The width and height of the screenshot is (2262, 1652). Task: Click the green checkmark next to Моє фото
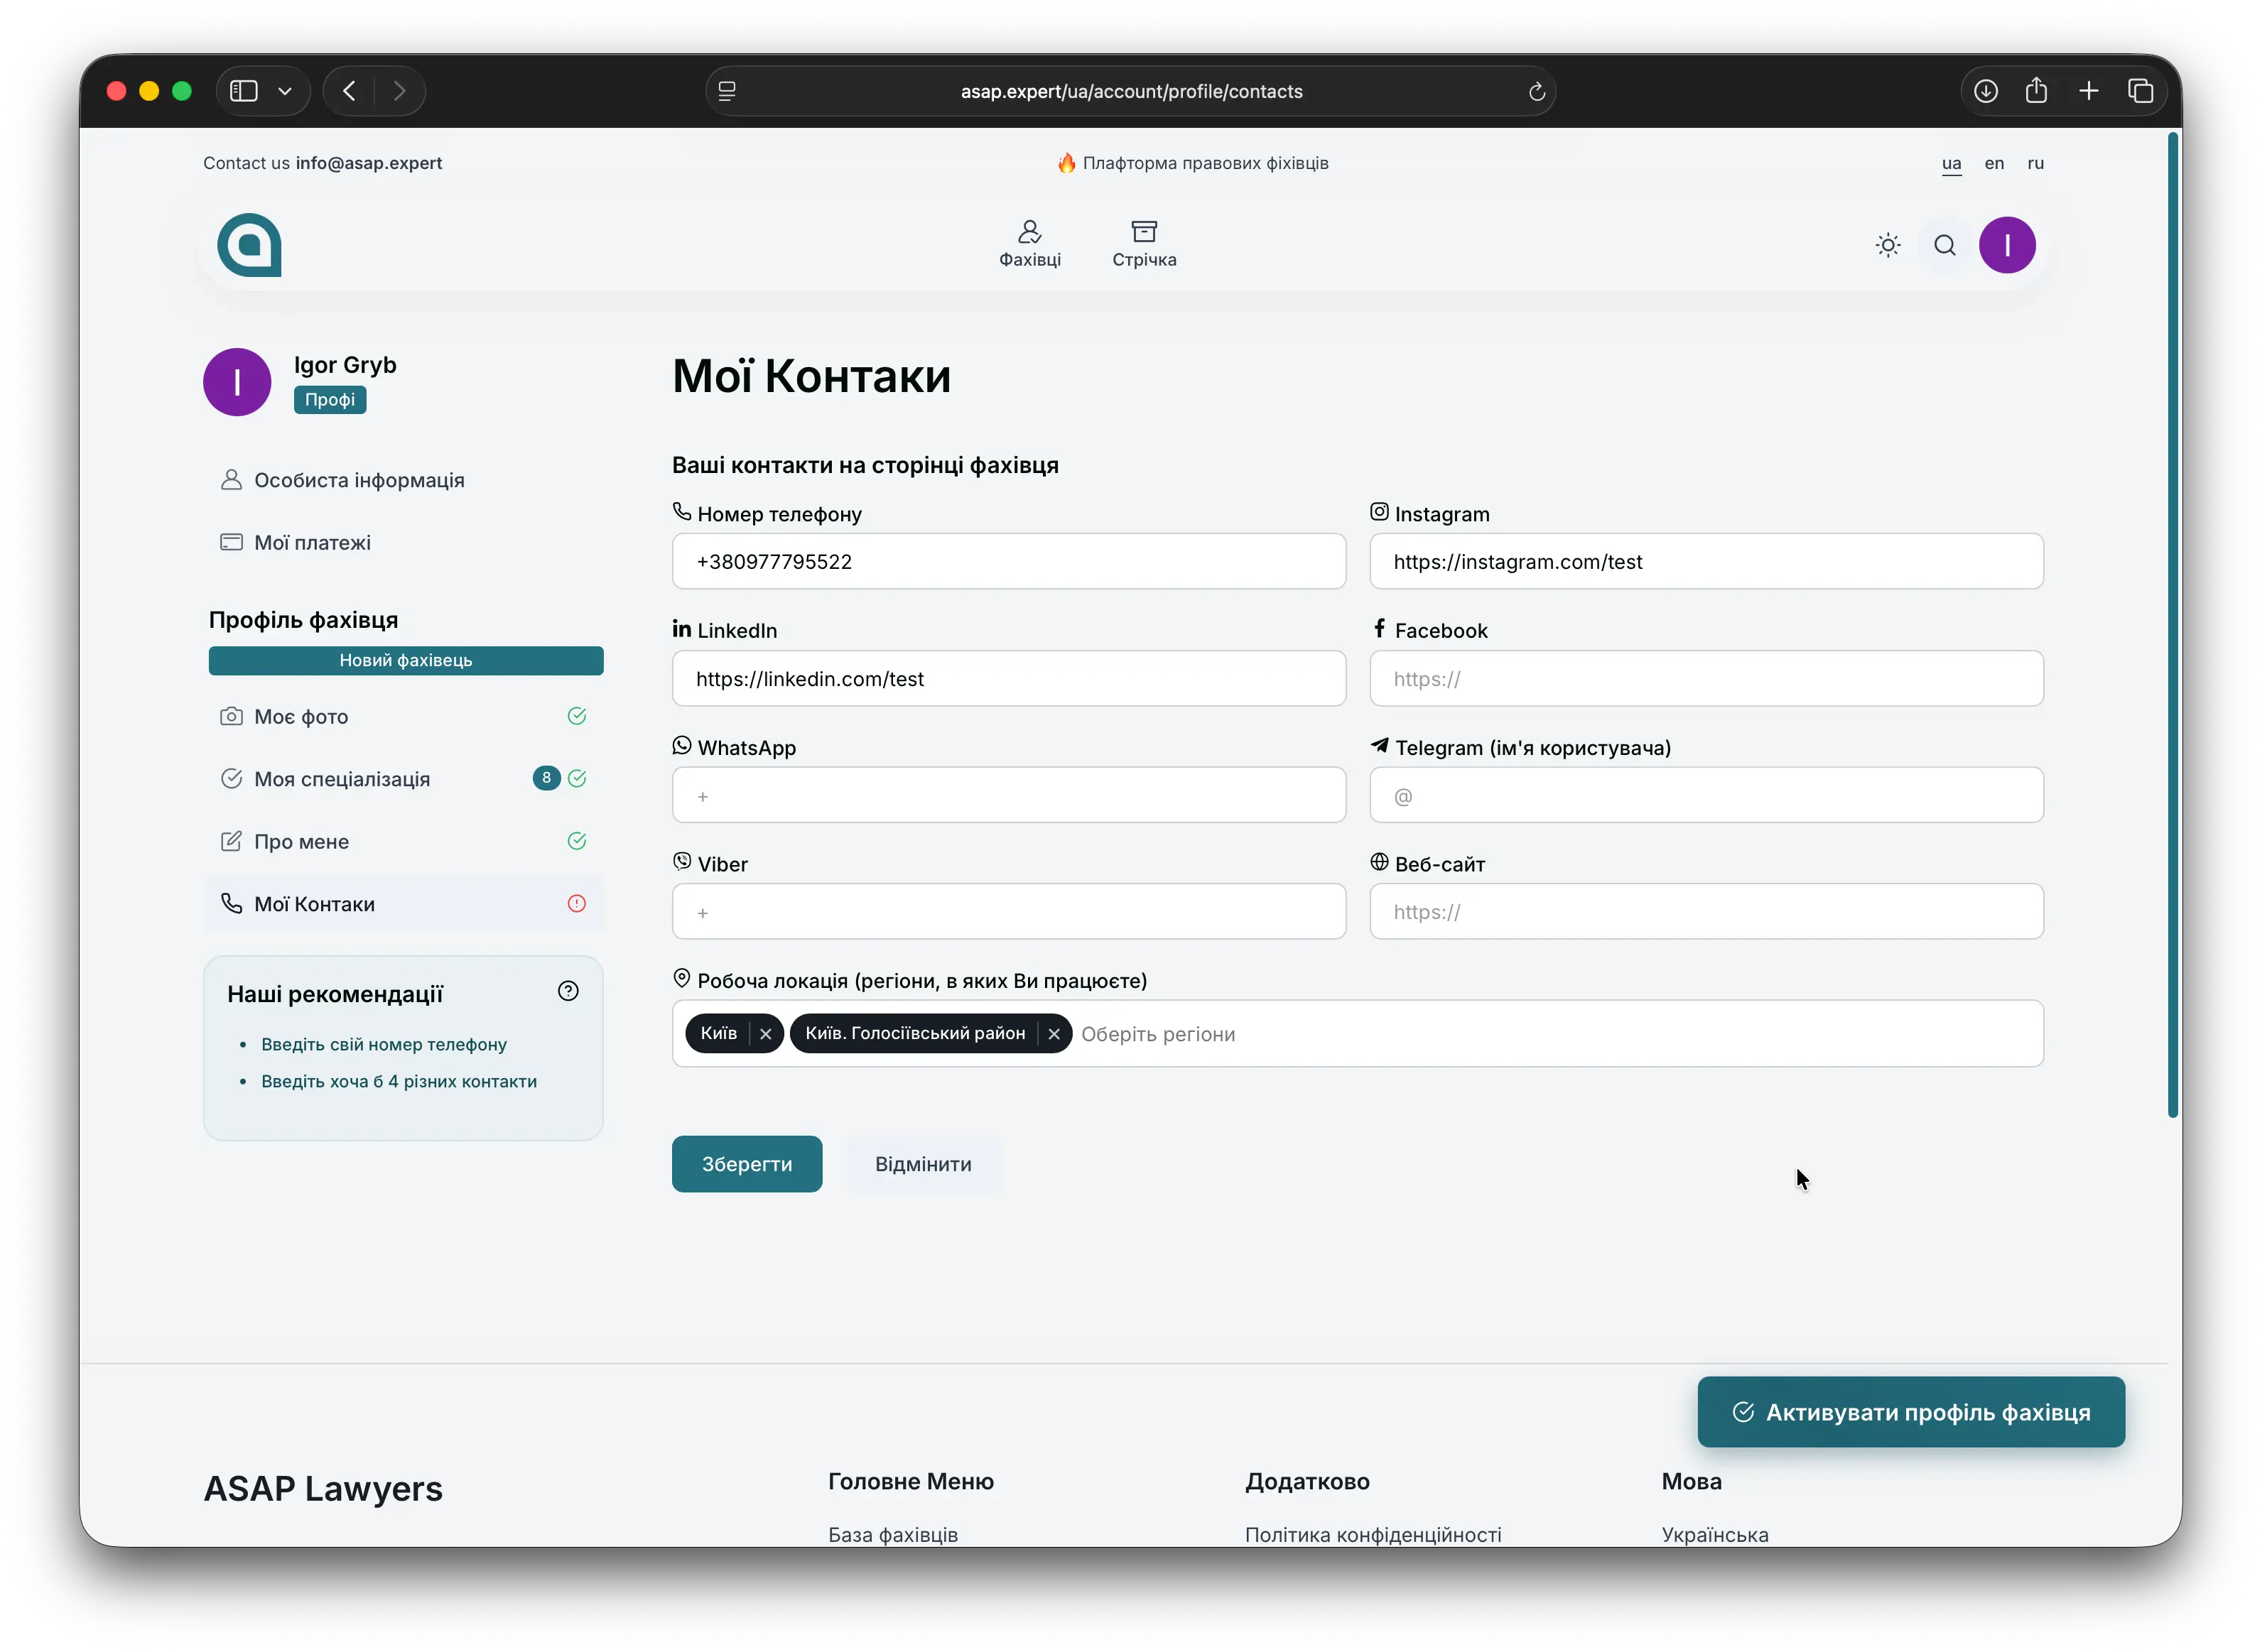tap(577, 716)
